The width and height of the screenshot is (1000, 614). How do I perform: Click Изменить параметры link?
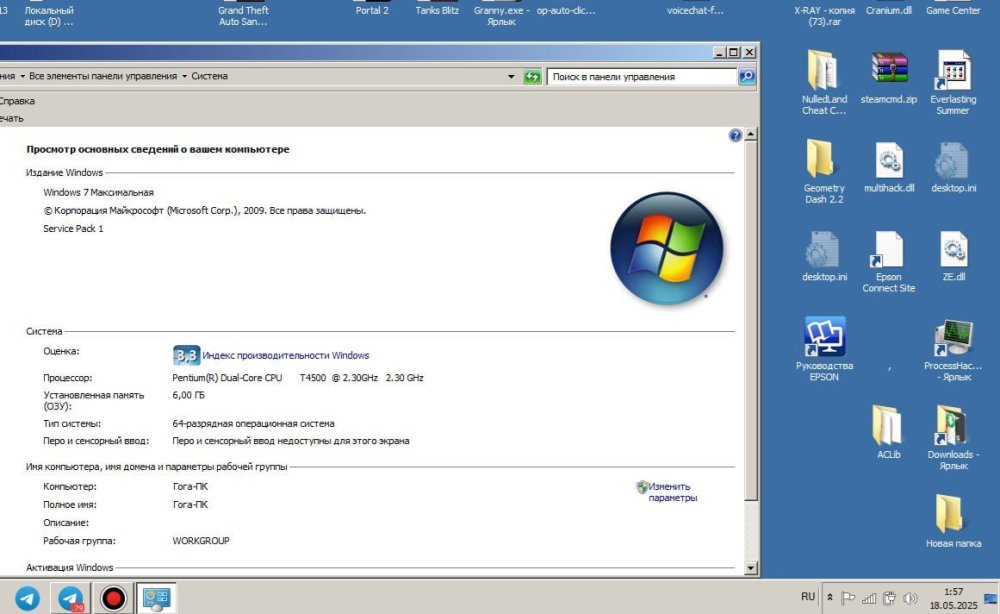[x=672, y=492]
